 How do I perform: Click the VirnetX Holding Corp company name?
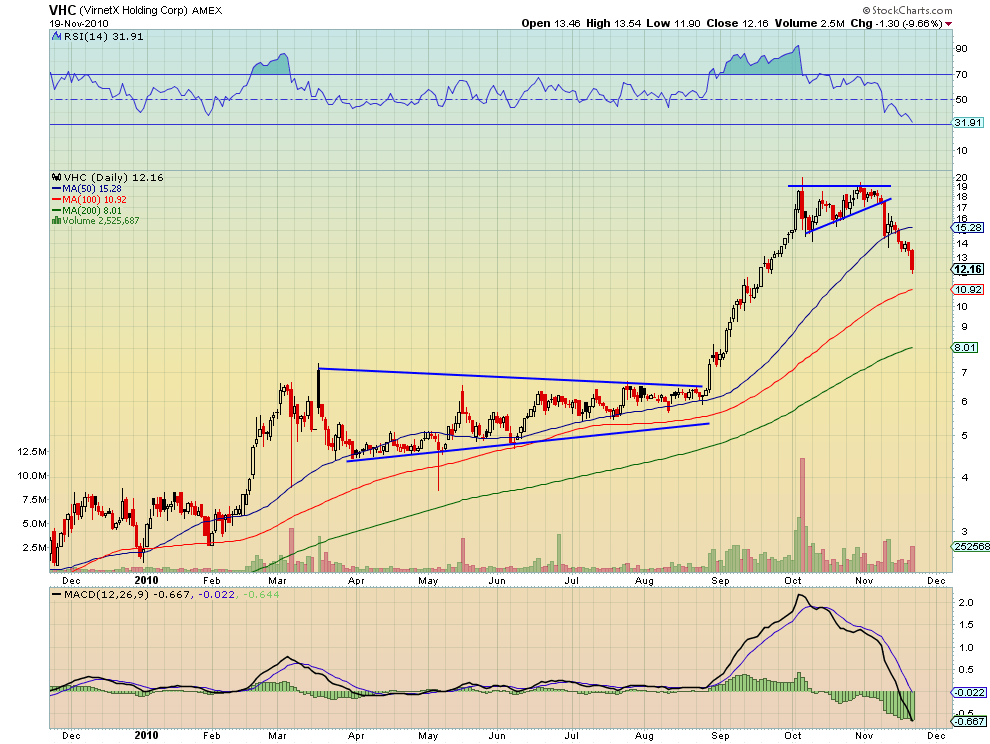(x=134, y=11)
